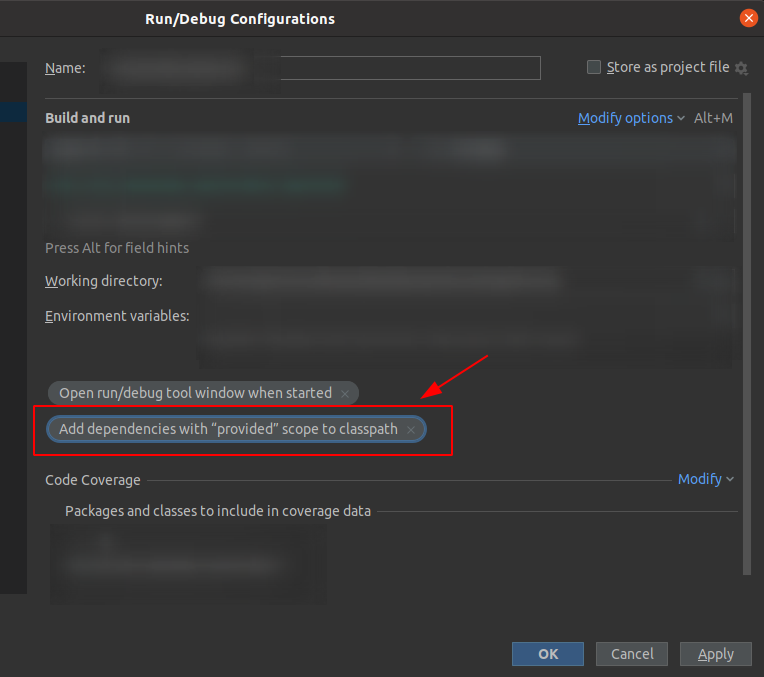The height and width of the screenshot is (677, 764).
Task: Apply the configuration changes
Action: coord(716,654)
